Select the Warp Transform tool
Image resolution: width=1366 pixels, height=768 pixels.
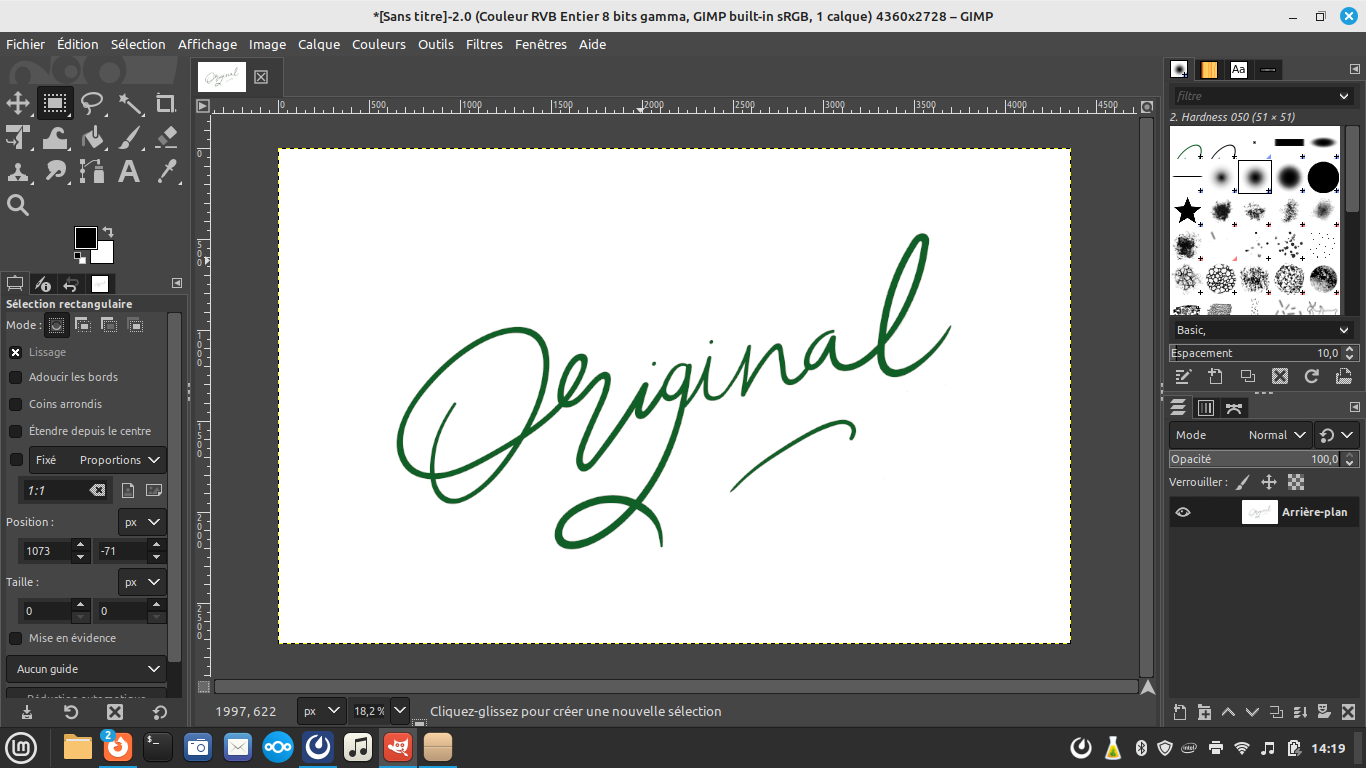pyautogui.click(x=55, y=137)
